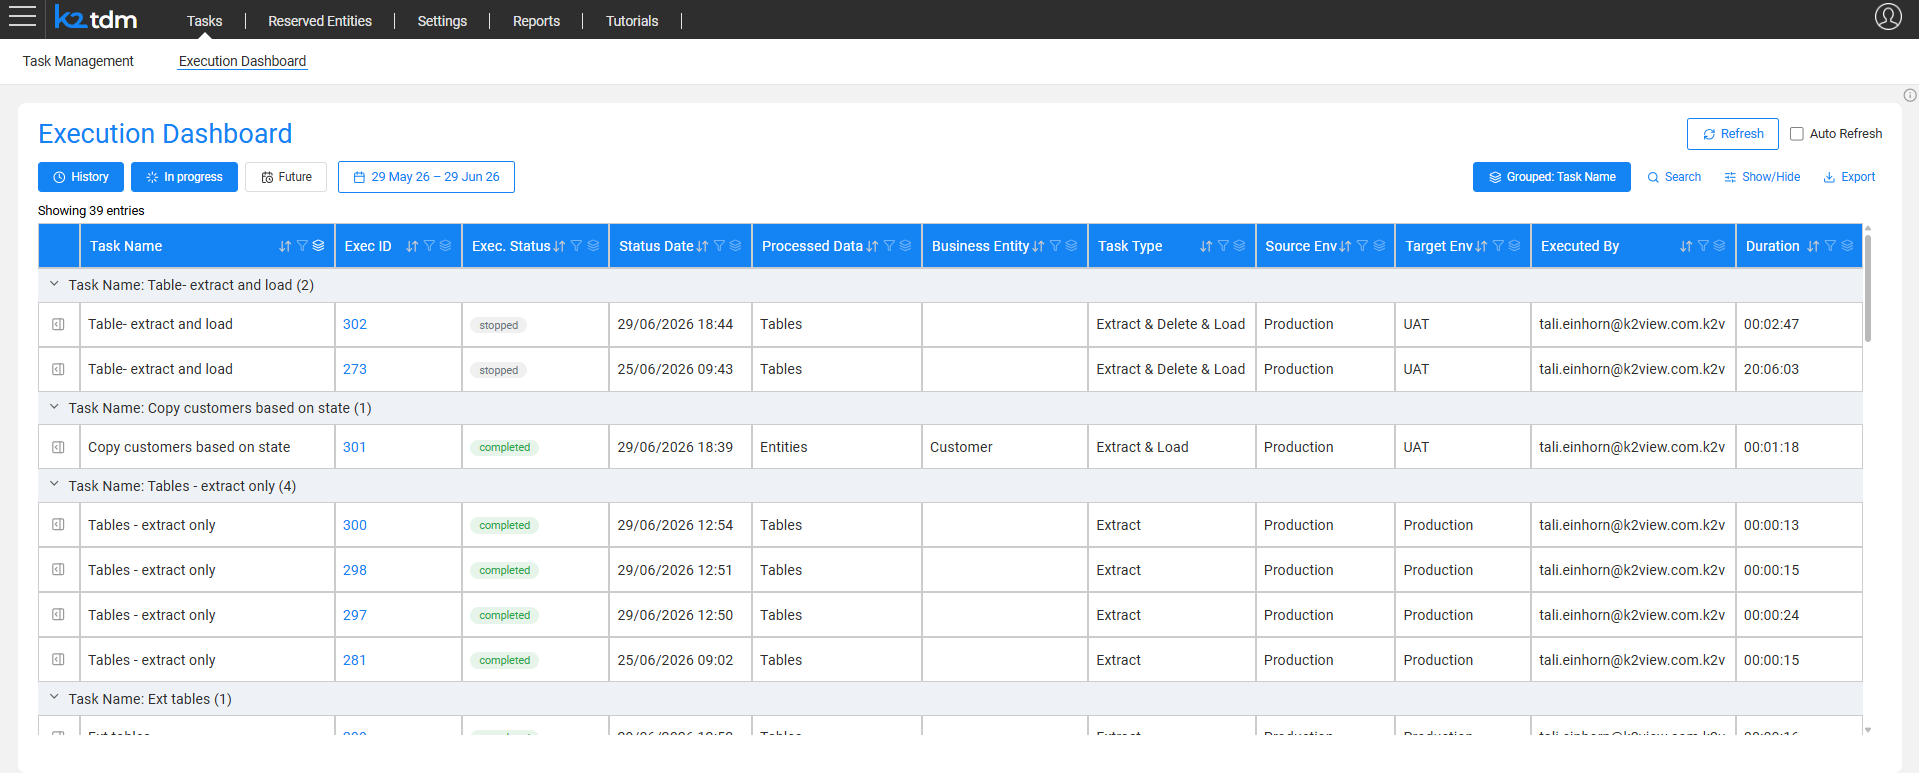Expand details of execution 298 row
Screen dimensions: 1919x773
coord(58,570)
